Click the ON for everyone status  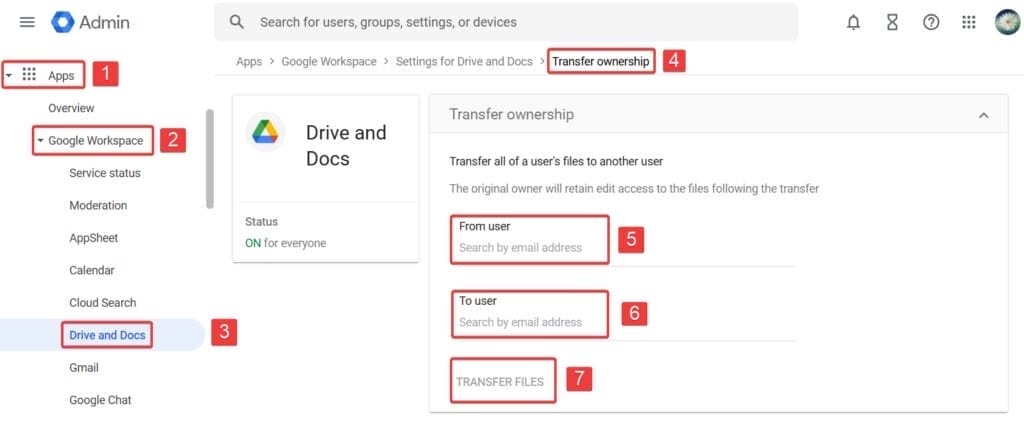tap(285, 243)
